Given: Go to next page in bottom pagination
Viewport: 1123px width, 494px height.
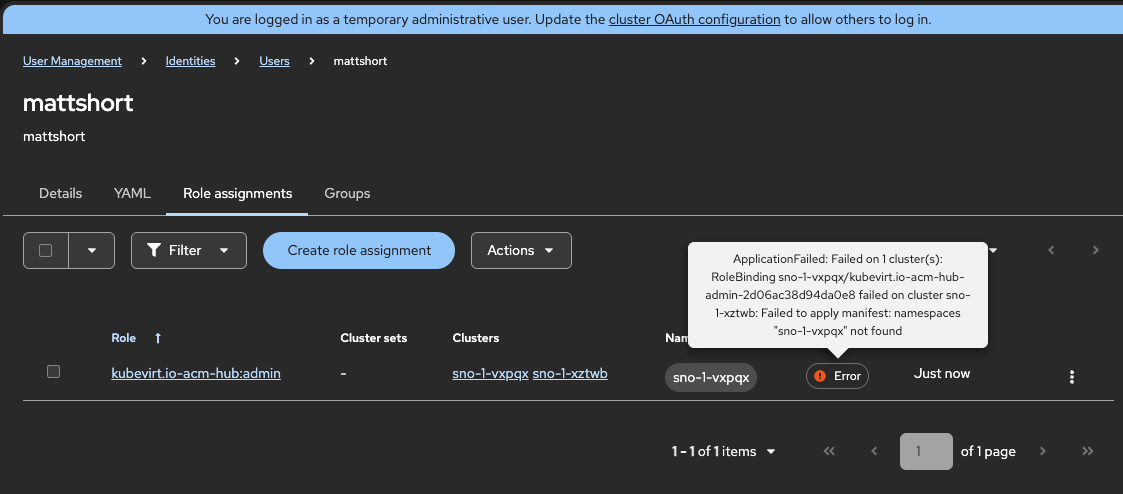Looking at the screenshot, I should (1043, 451).
